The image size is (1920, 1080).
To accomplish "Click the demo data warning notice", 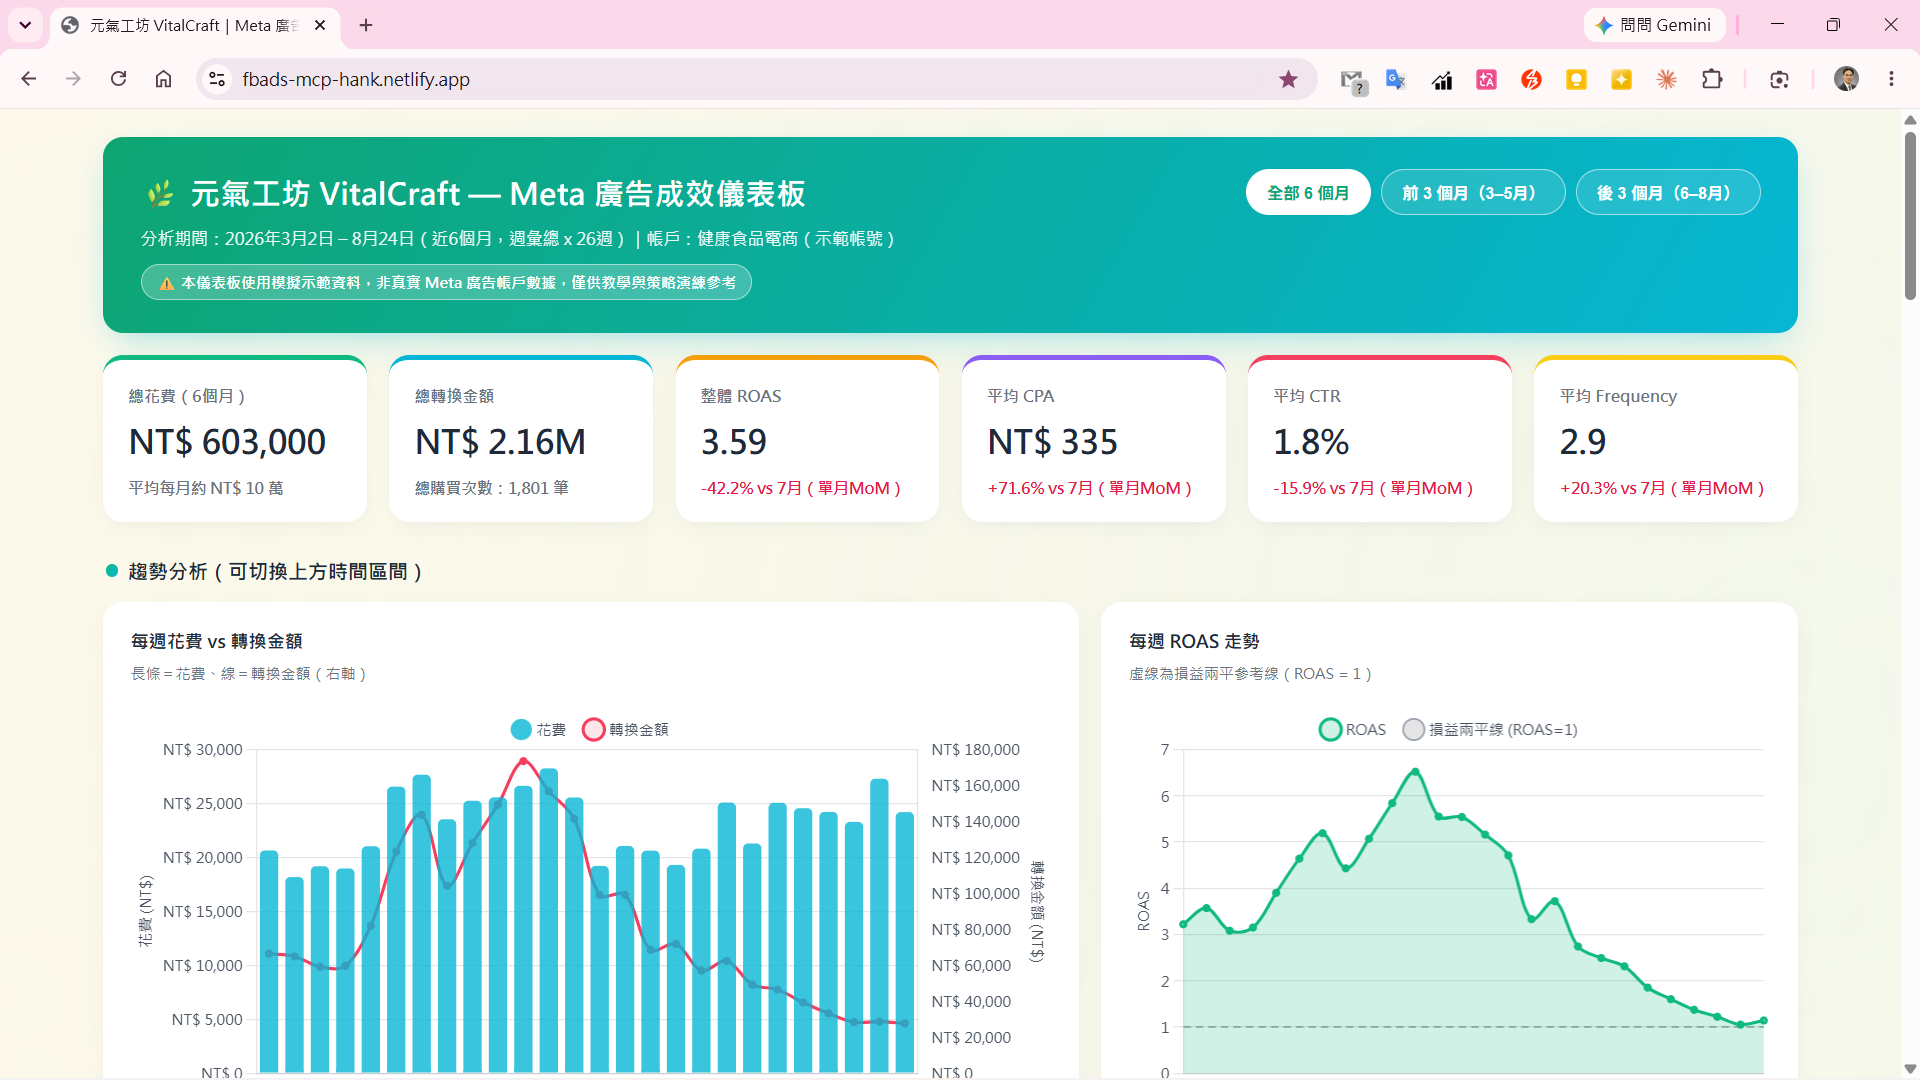I will [446, 283].
